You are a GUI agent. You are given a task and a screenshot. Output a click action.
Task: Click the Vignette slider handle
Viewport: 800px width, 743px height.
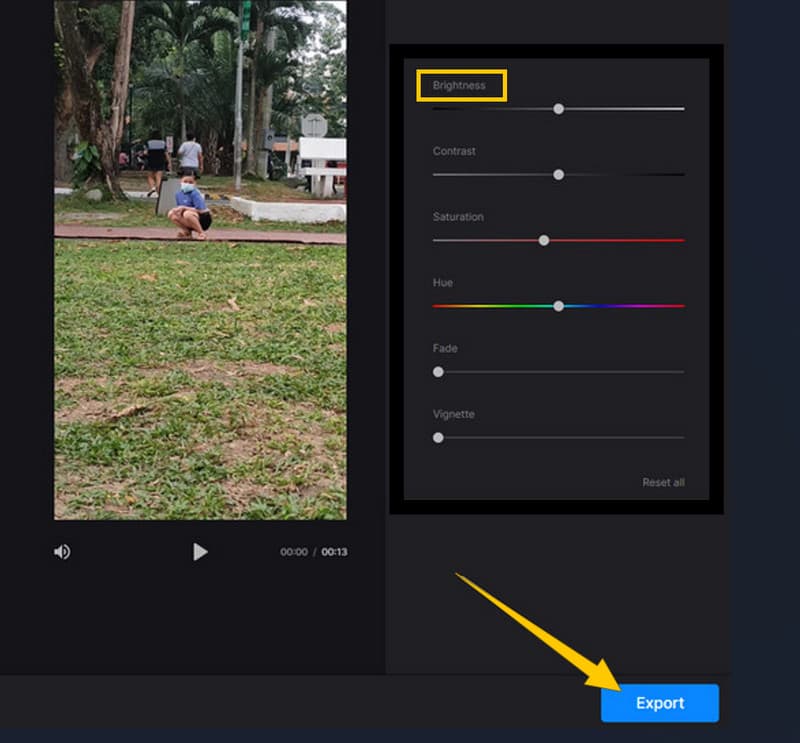coord(438,438)
